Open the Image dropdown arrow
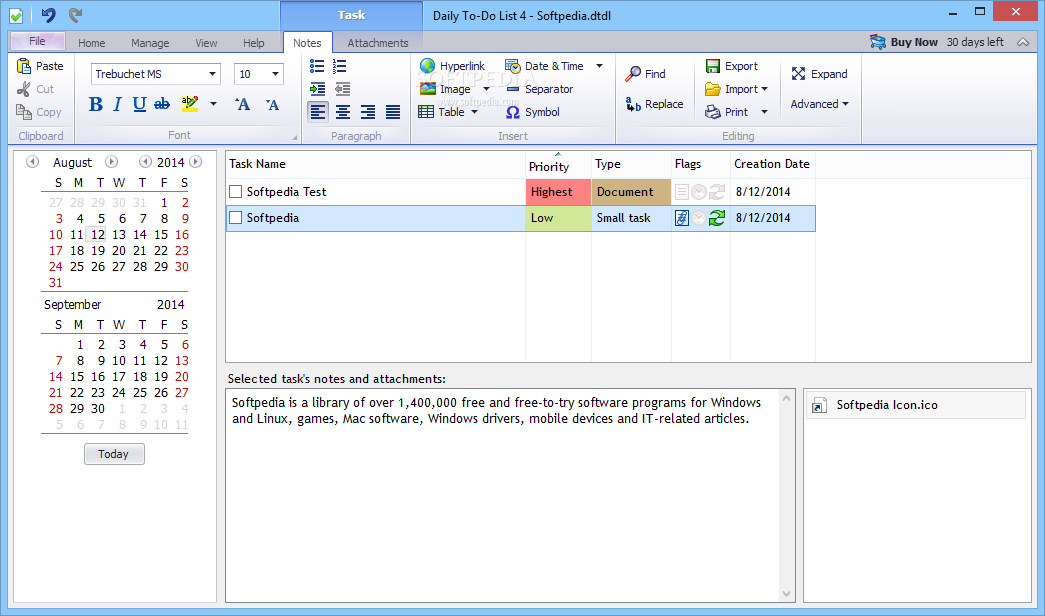1045x616 pixels. 487,89
